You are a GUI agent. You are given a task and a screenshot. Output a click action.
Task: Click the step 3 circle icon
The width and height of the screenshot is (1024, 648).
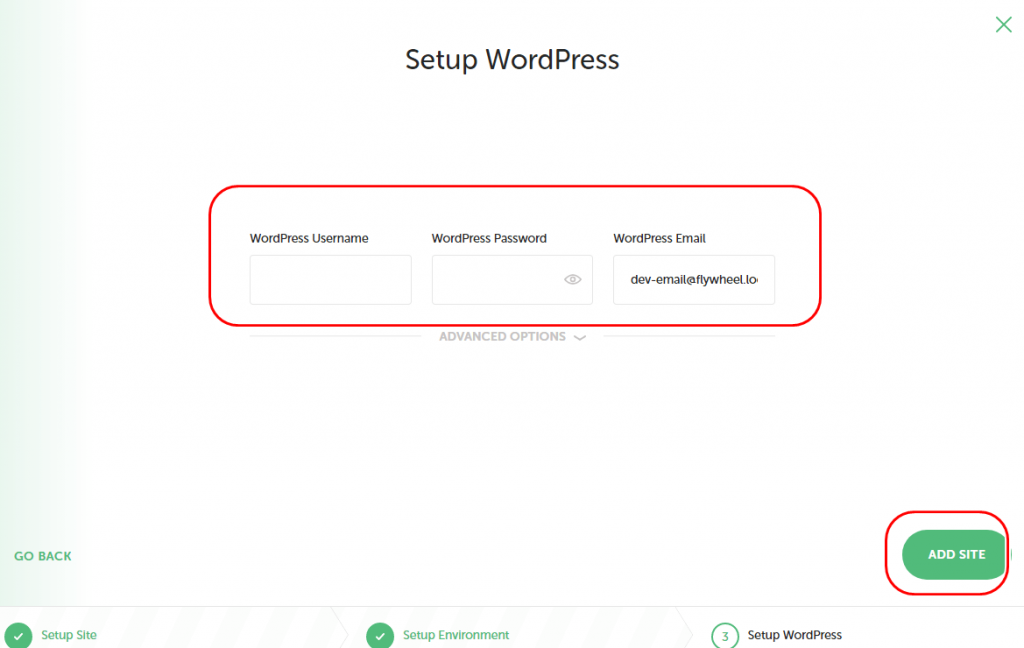coord(725,636)
